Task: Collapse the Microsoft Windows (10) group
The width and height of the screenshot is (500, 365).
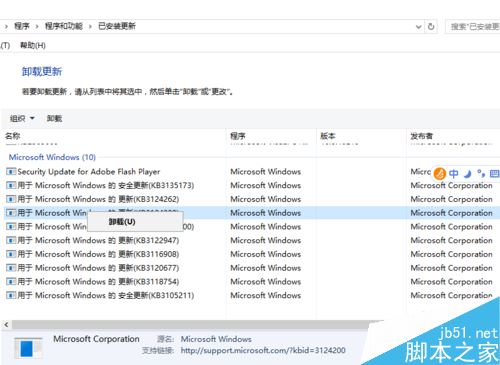Action: 52,157
